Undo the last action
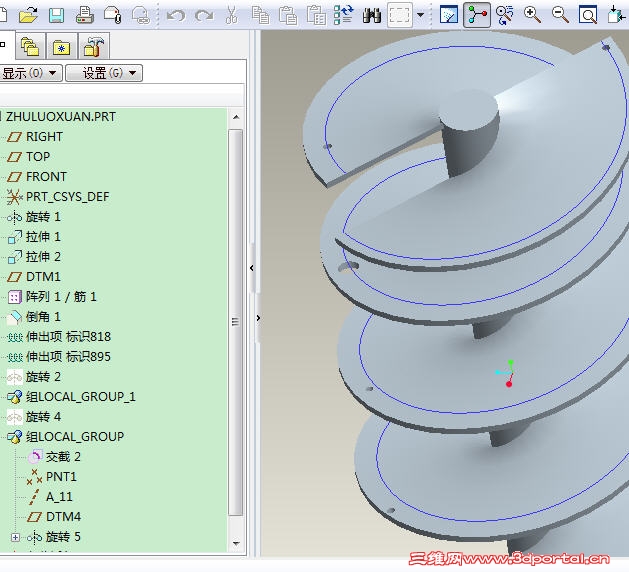 (176, 15)
